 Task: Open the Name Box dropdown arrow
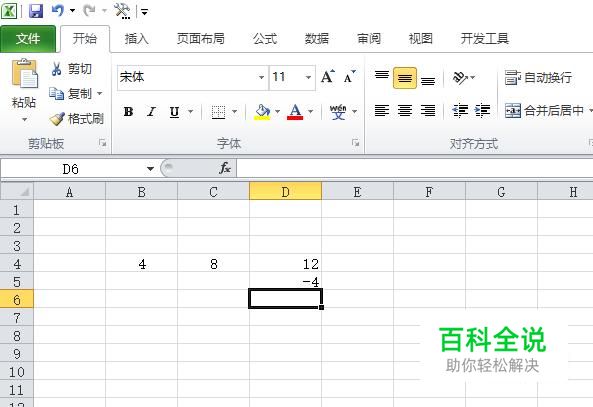pyautogui.click(x=151, y=168)
